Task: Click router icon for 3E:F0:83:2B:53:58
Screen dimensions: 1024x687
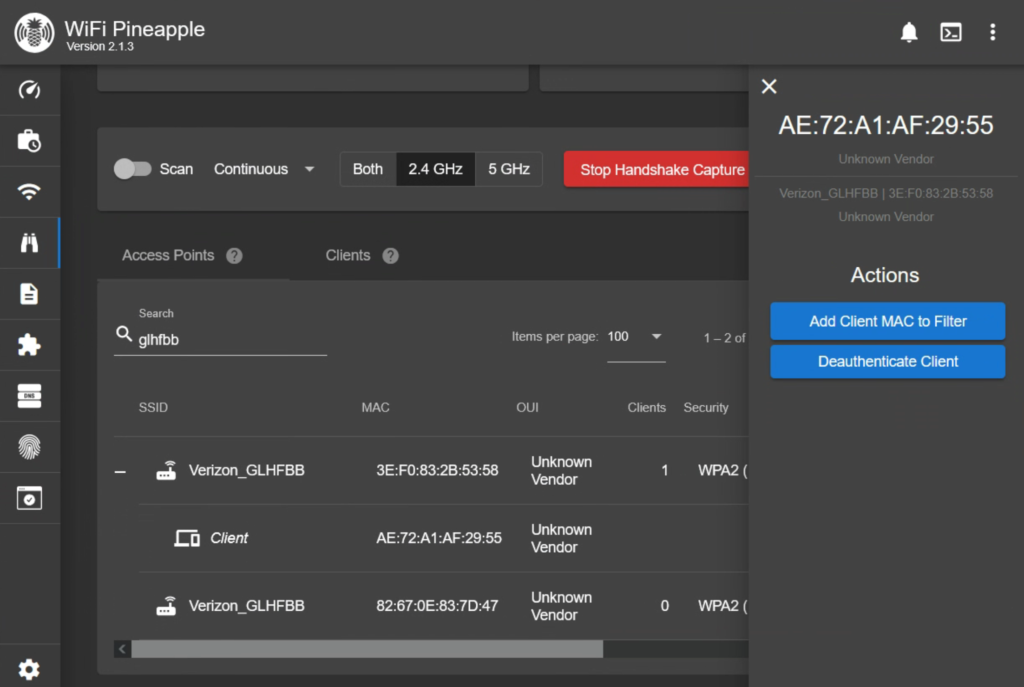Action: (167, 470)
